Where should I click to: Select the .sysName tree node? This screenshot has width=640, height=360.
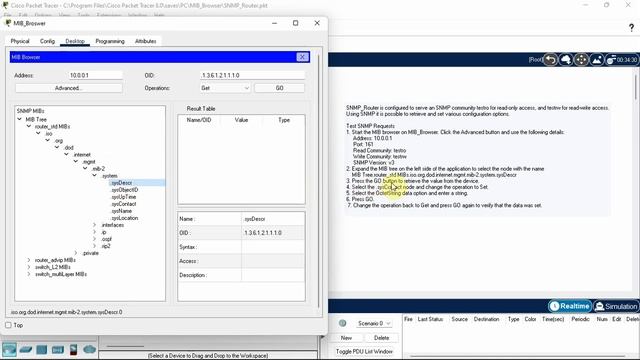point(122,211)
